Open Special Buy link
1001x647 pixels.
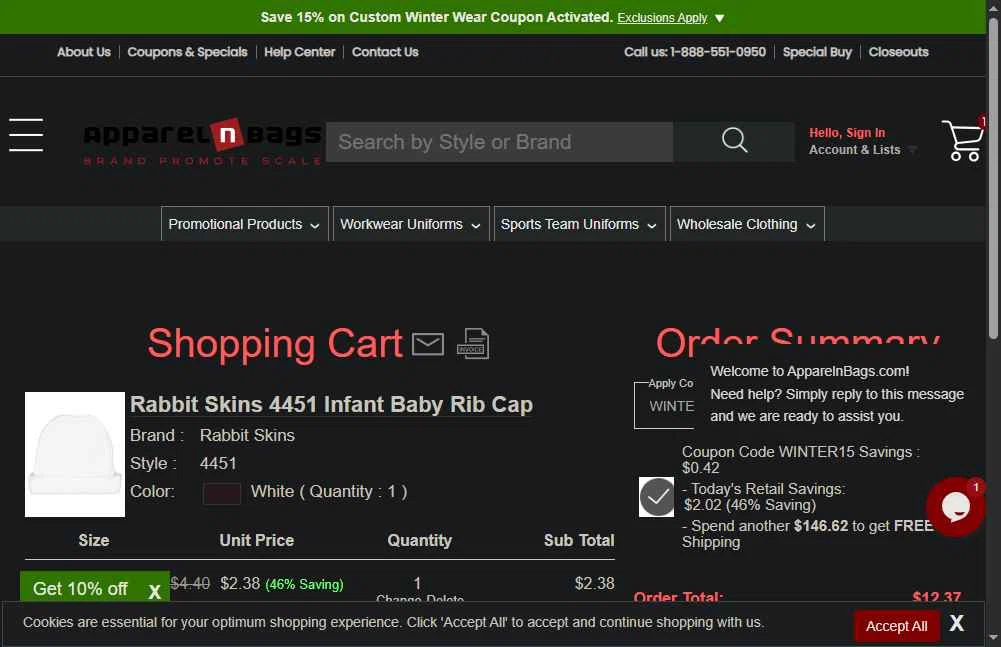tap(817, 52)
